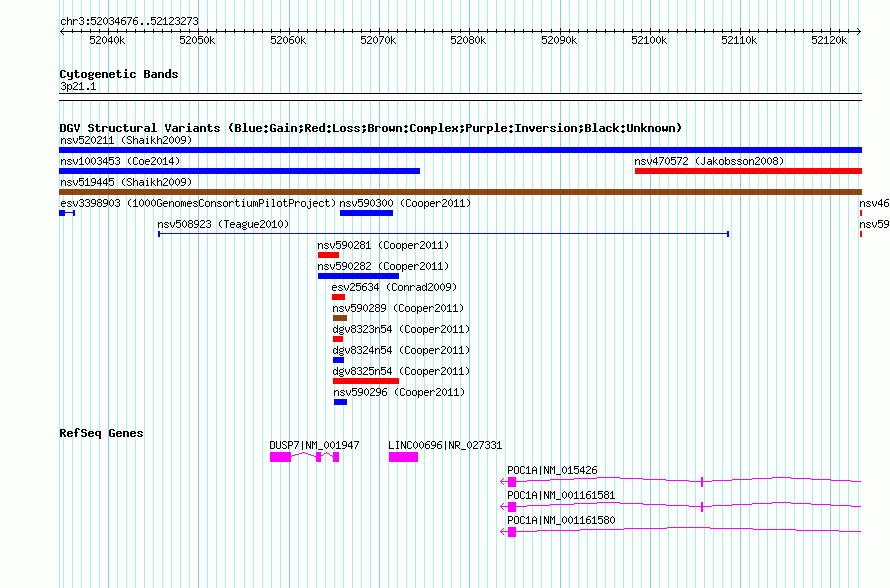
Task: Click dgv8325n54 red loss bar
Action: pyautogui.click(x=366, y=381)
